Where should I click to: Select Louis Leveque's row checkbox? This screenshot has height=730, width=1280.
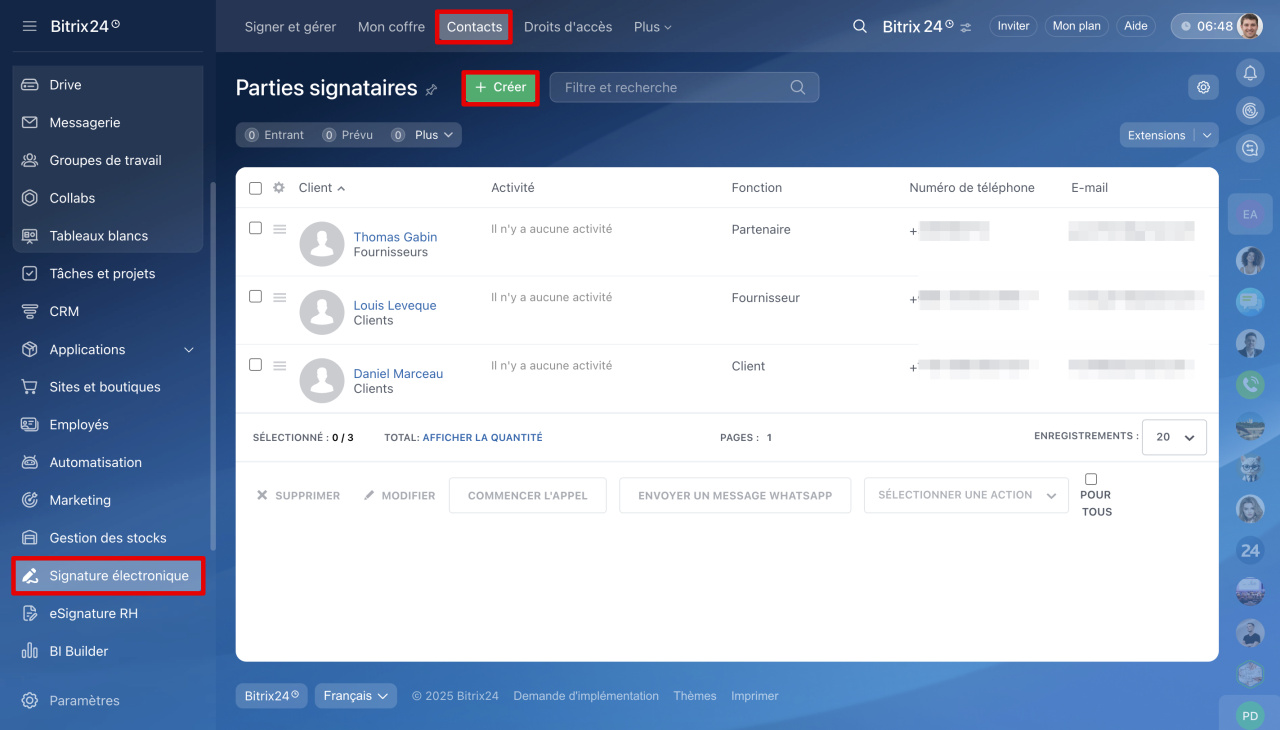coord(255,296)
